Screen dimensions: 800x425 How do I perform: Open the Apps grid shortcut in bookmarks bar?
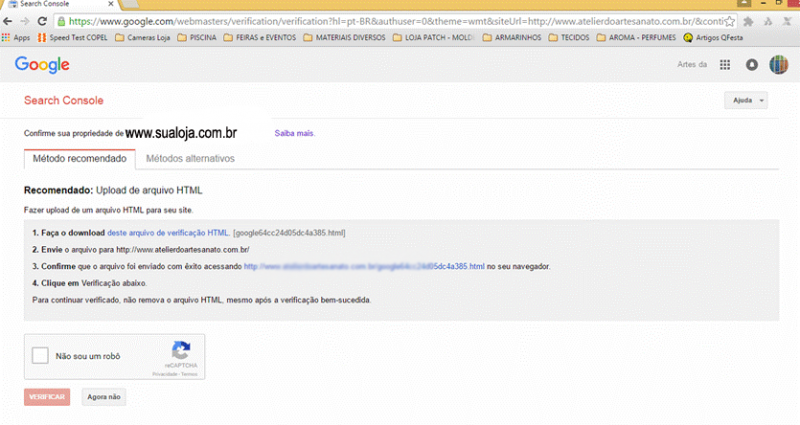click(16, 38)
